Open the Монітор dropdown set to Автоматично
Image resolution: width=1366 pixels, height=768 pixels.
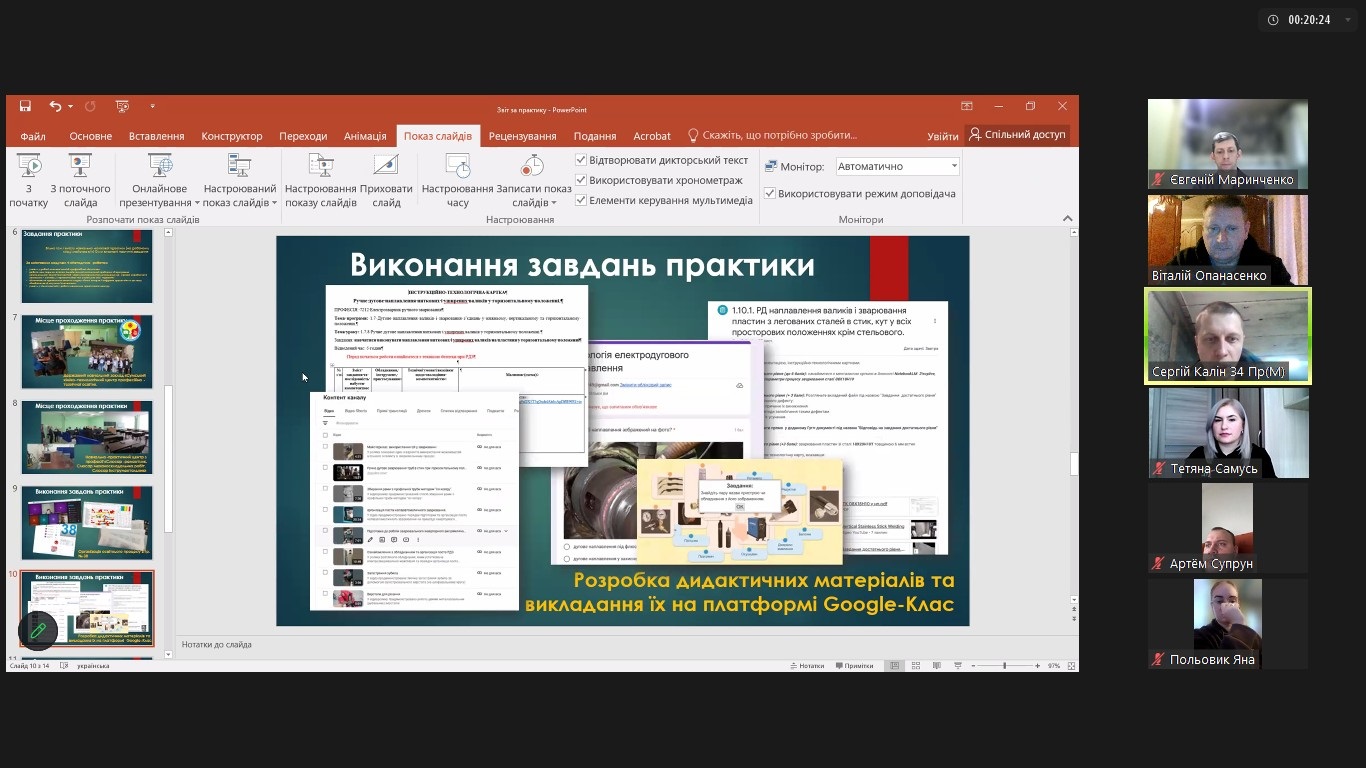tap(896, 166)
